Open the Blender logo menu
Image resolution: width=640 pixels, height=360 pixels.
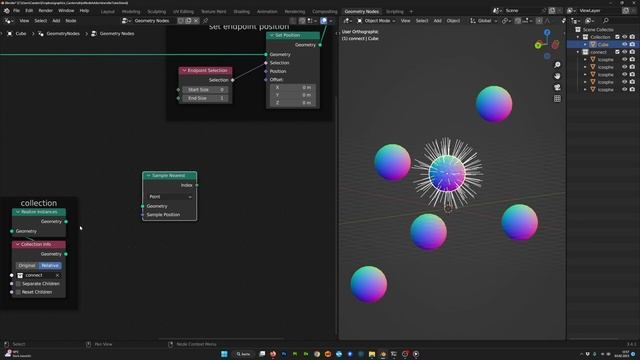pos(7,11)
